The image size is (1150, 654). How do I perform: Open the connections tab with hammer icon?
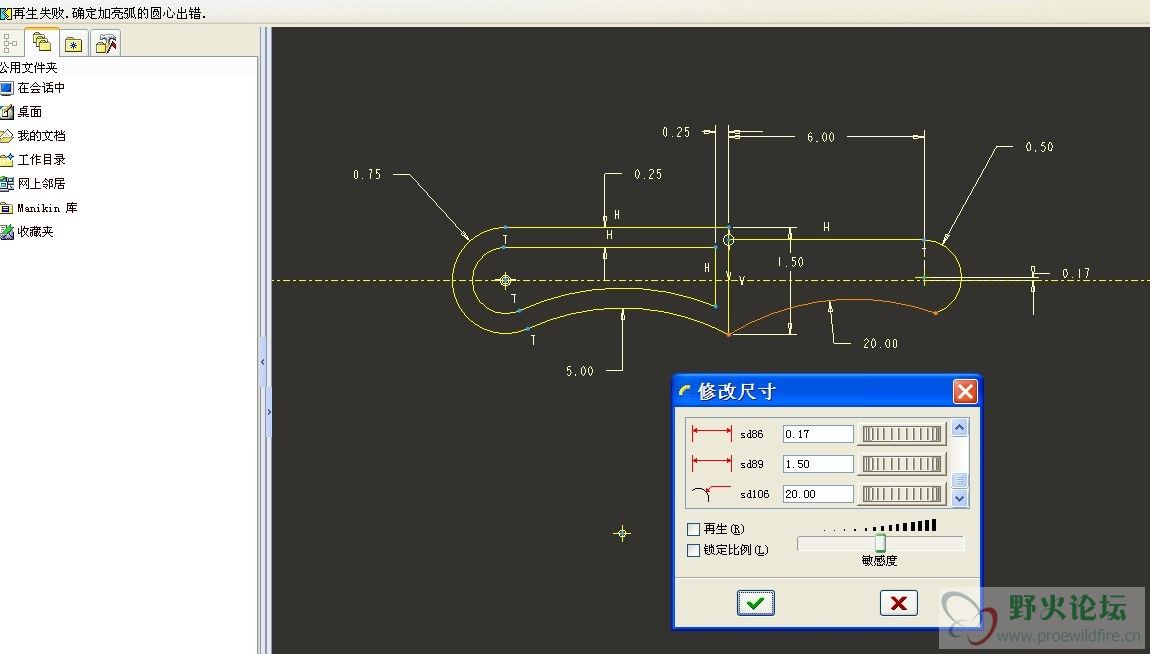106,44
